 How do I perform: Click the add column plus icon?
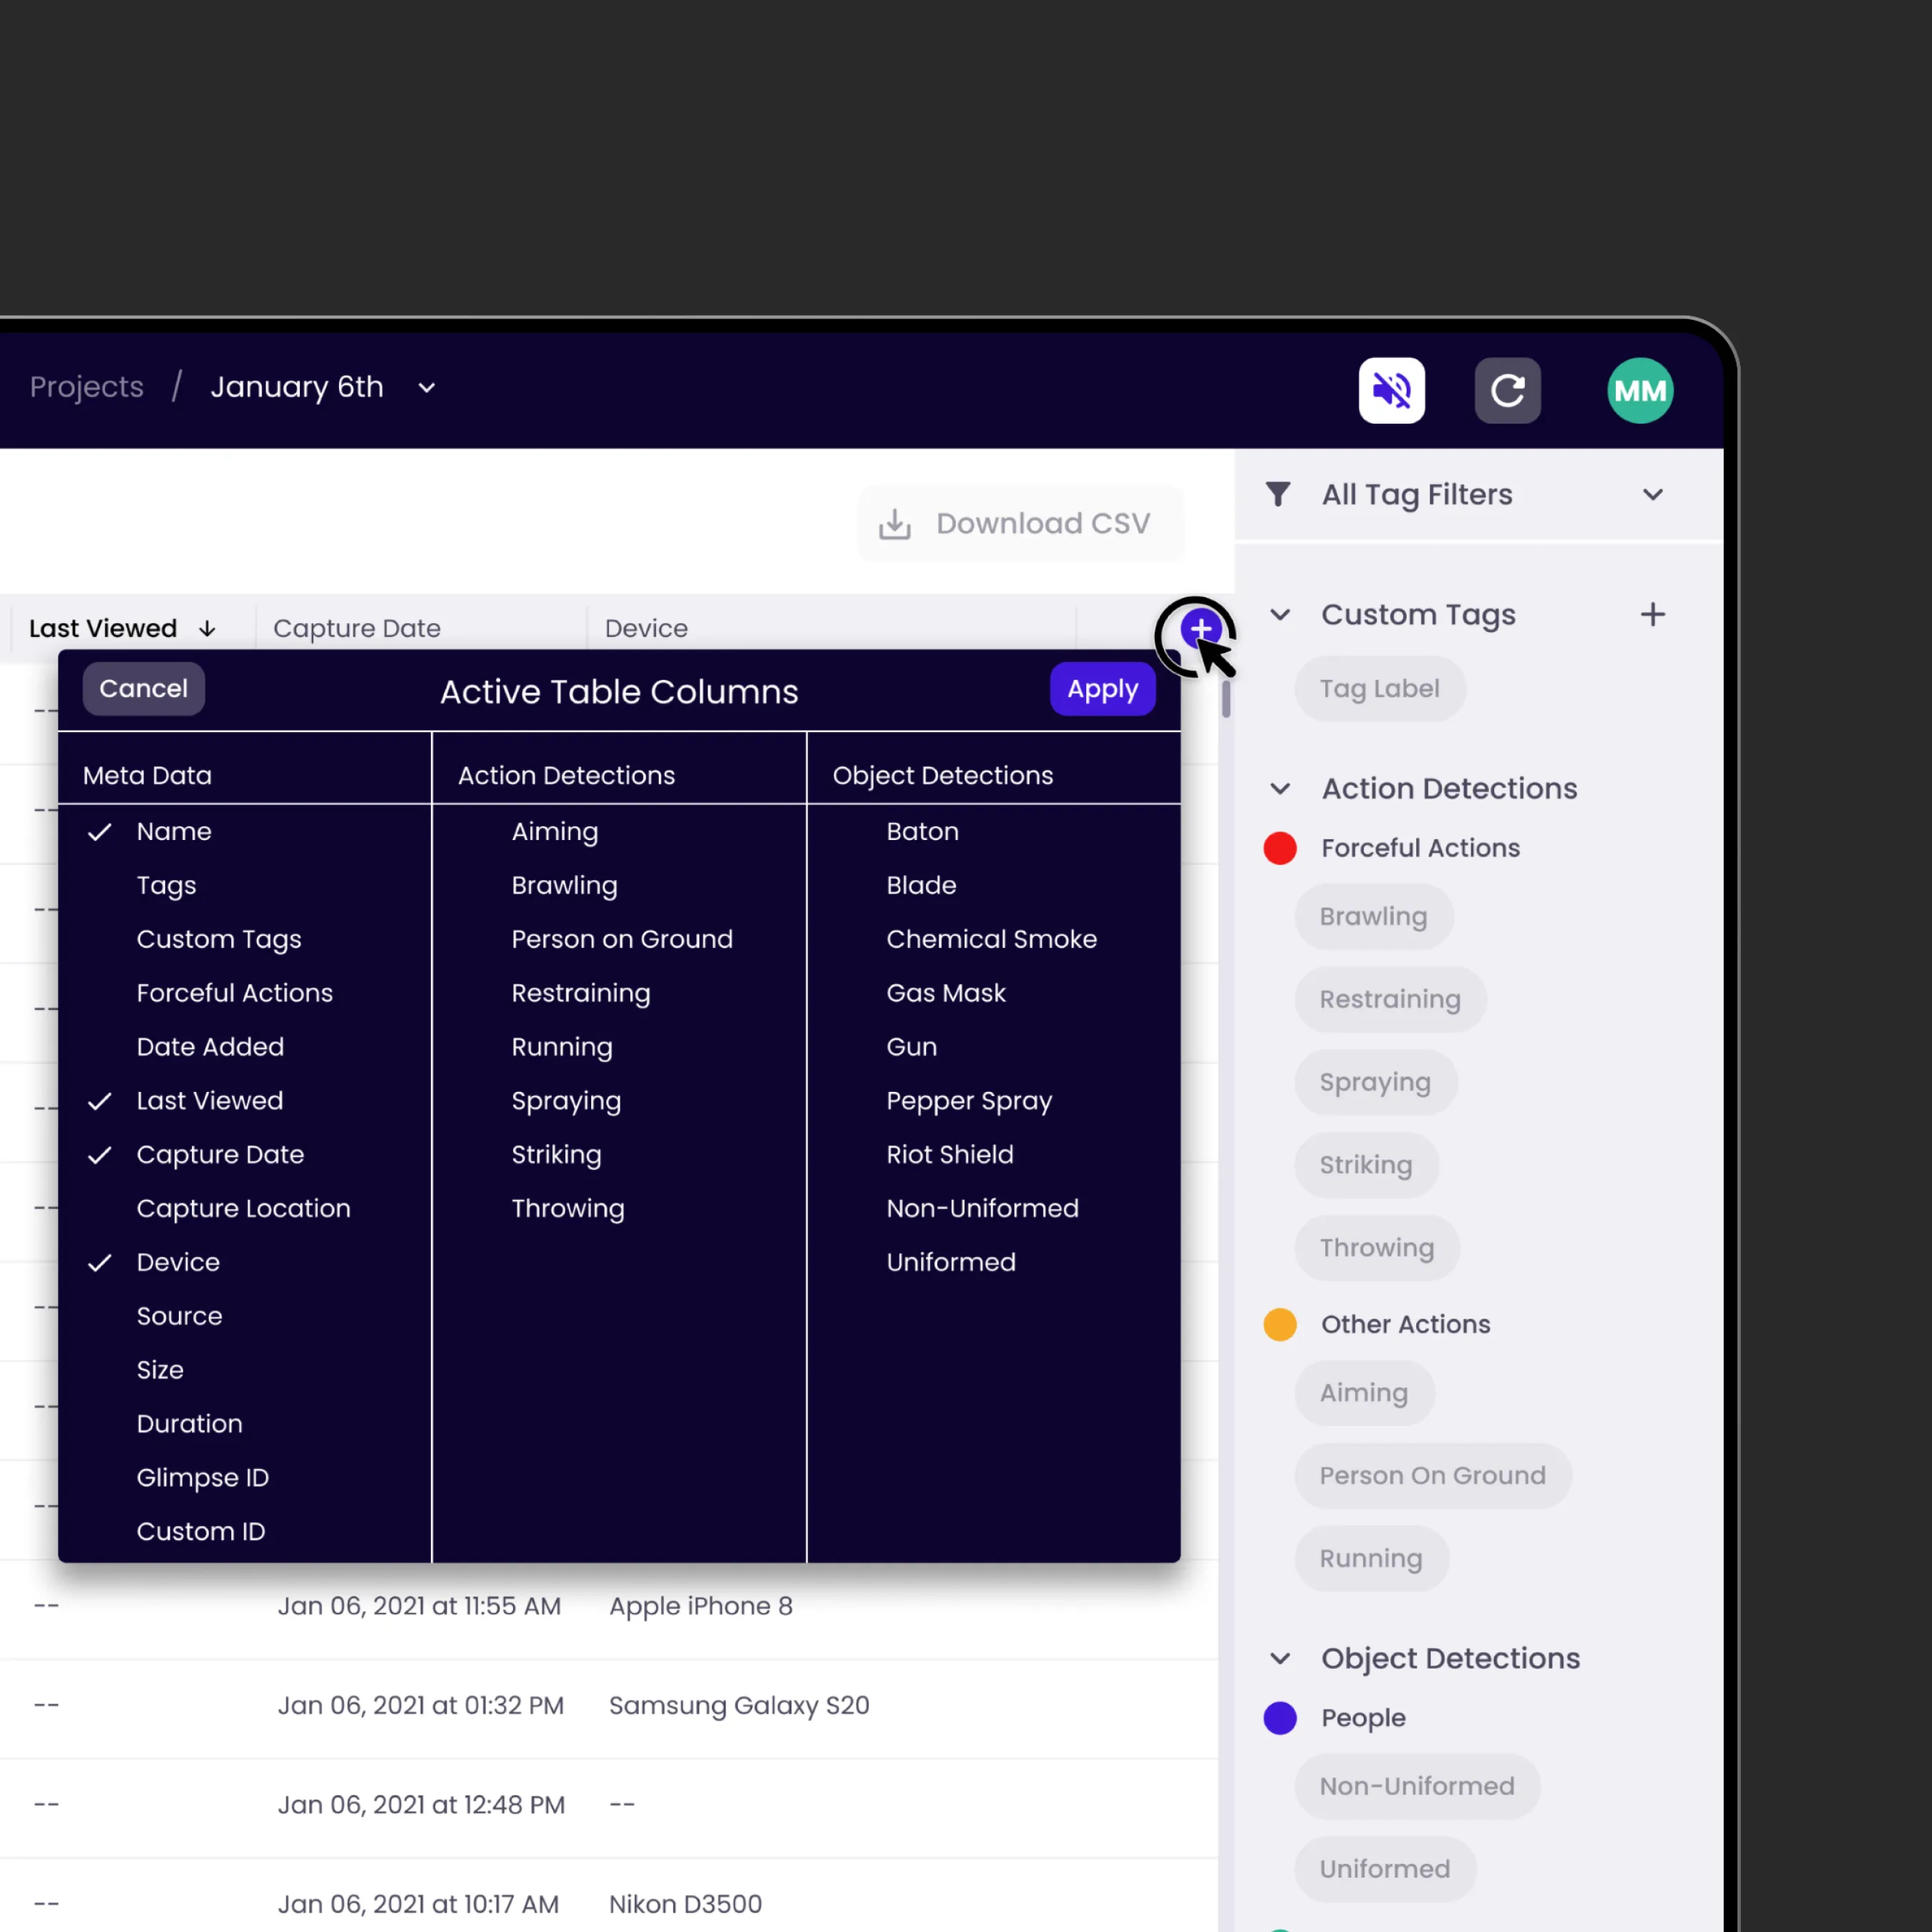tap(1200, 630)
